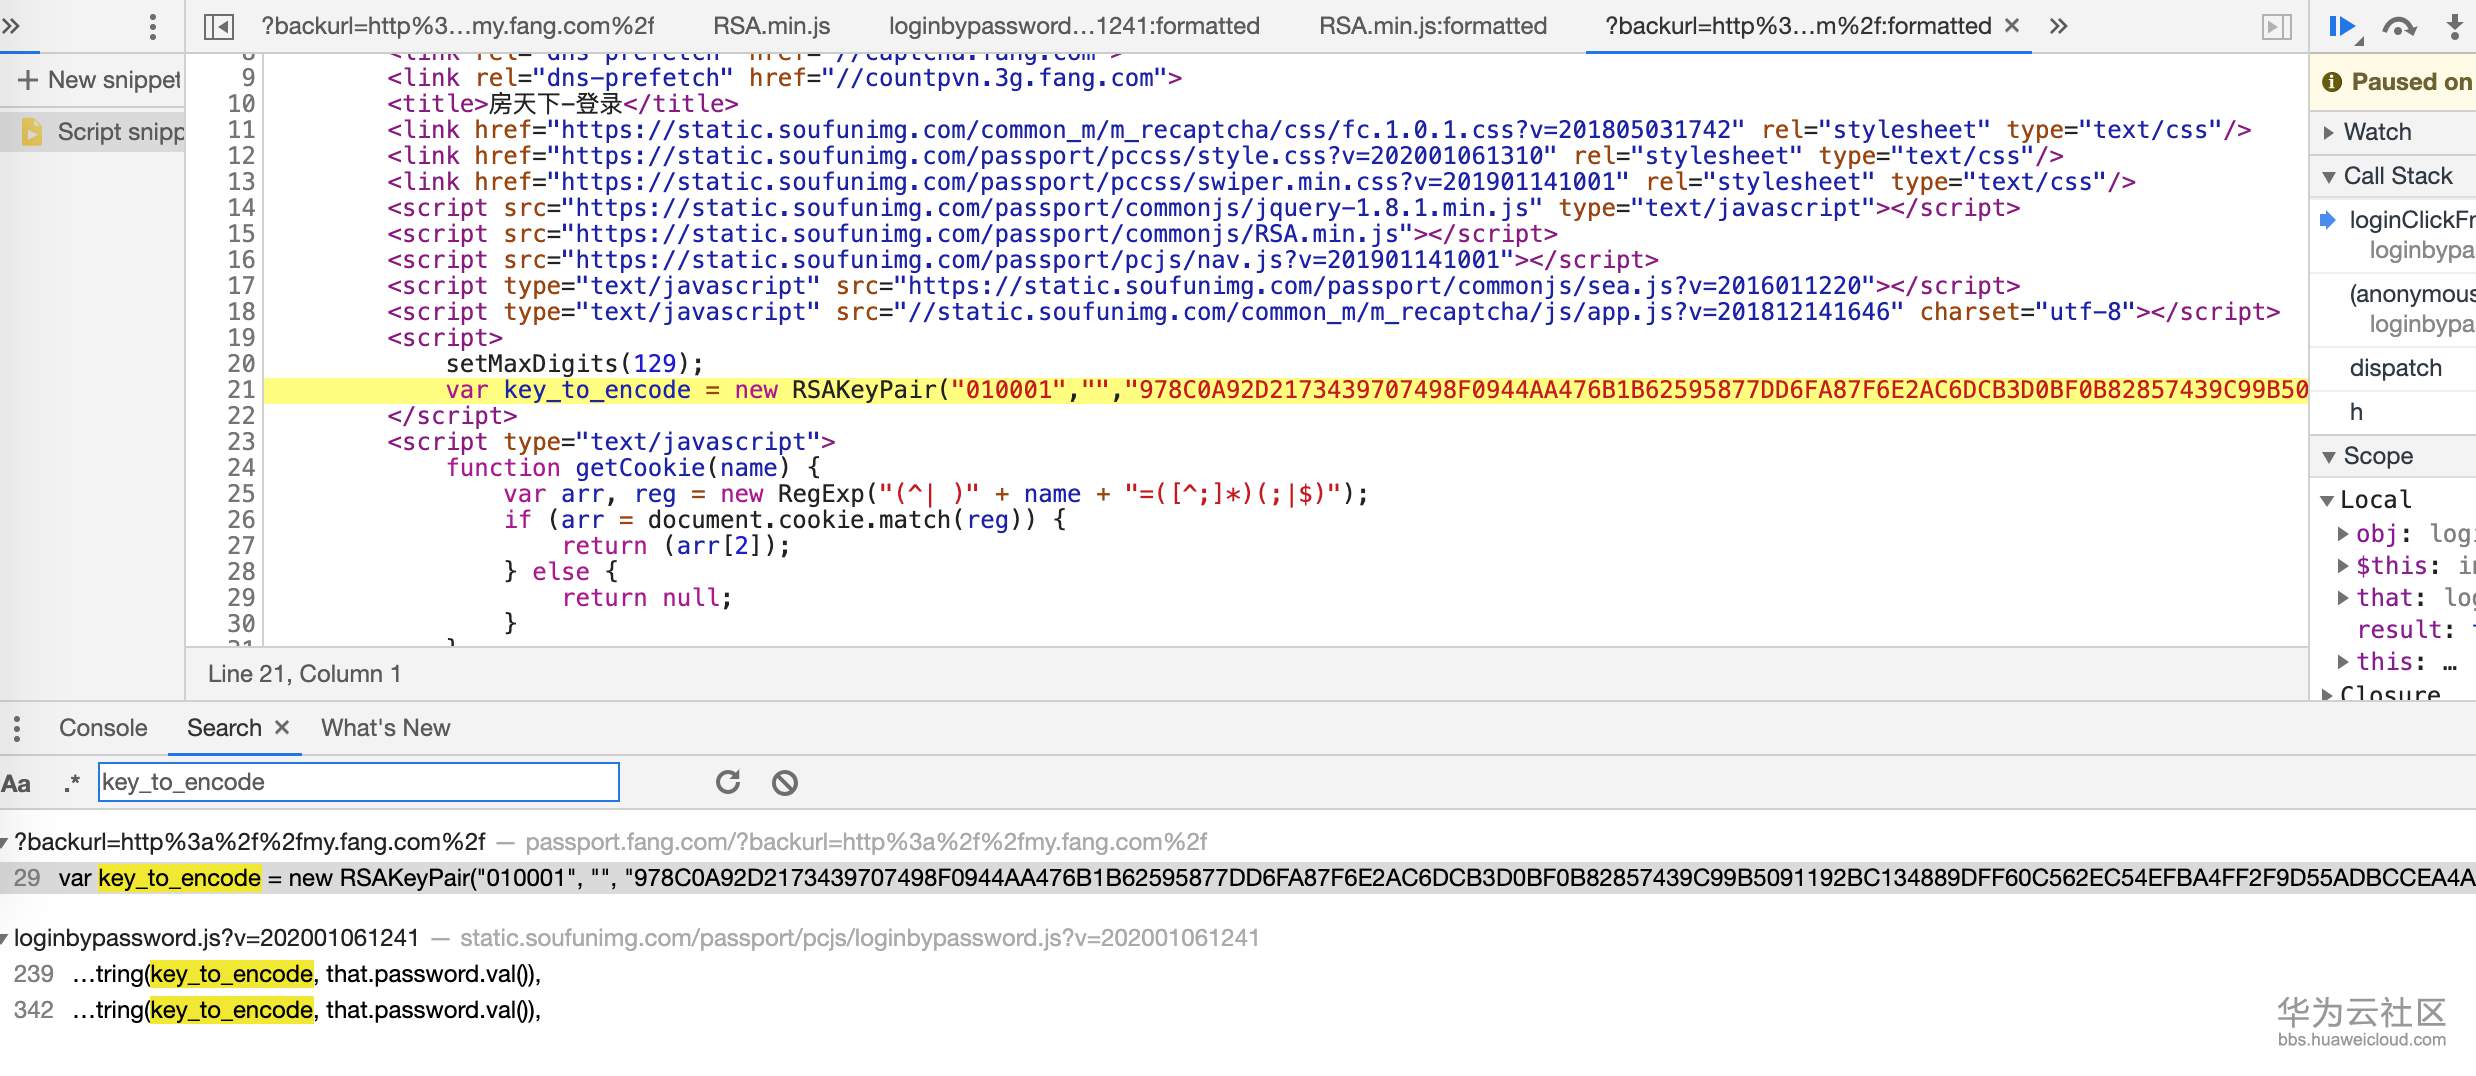The height and width of the screenshot is (1076, 2476).
Task: Show hidden tabs with the chevron overflow
Action: pos(2059,27)
